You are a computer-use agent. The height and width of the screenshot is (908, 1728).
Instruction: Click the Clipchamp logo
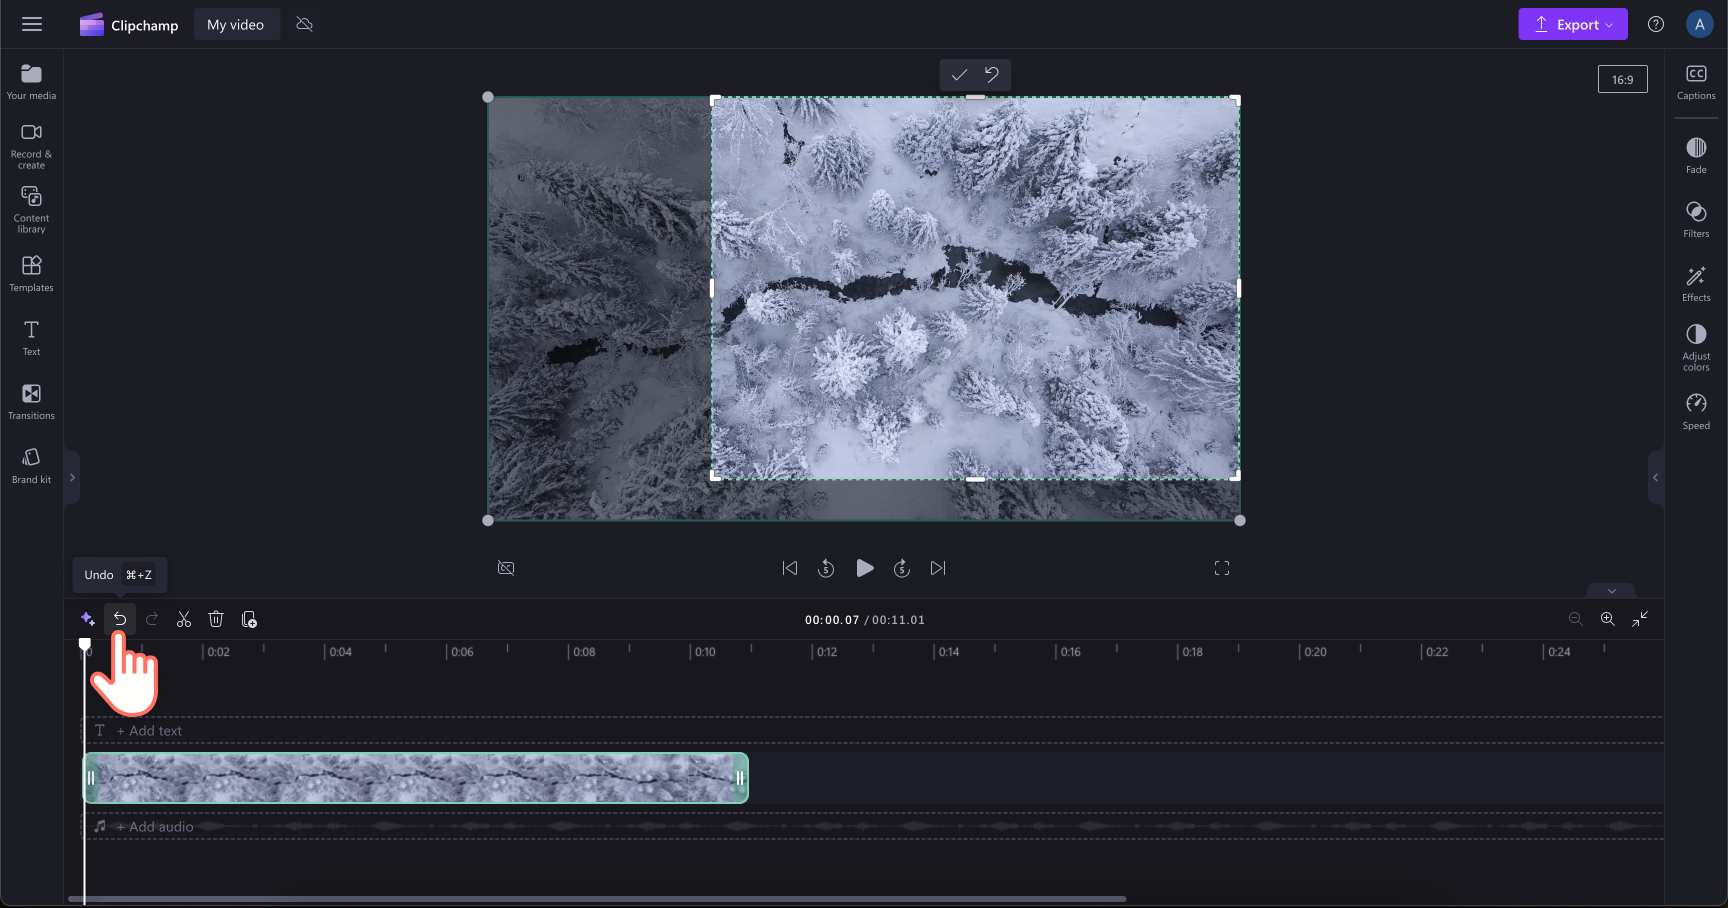(x=129, y=25)
